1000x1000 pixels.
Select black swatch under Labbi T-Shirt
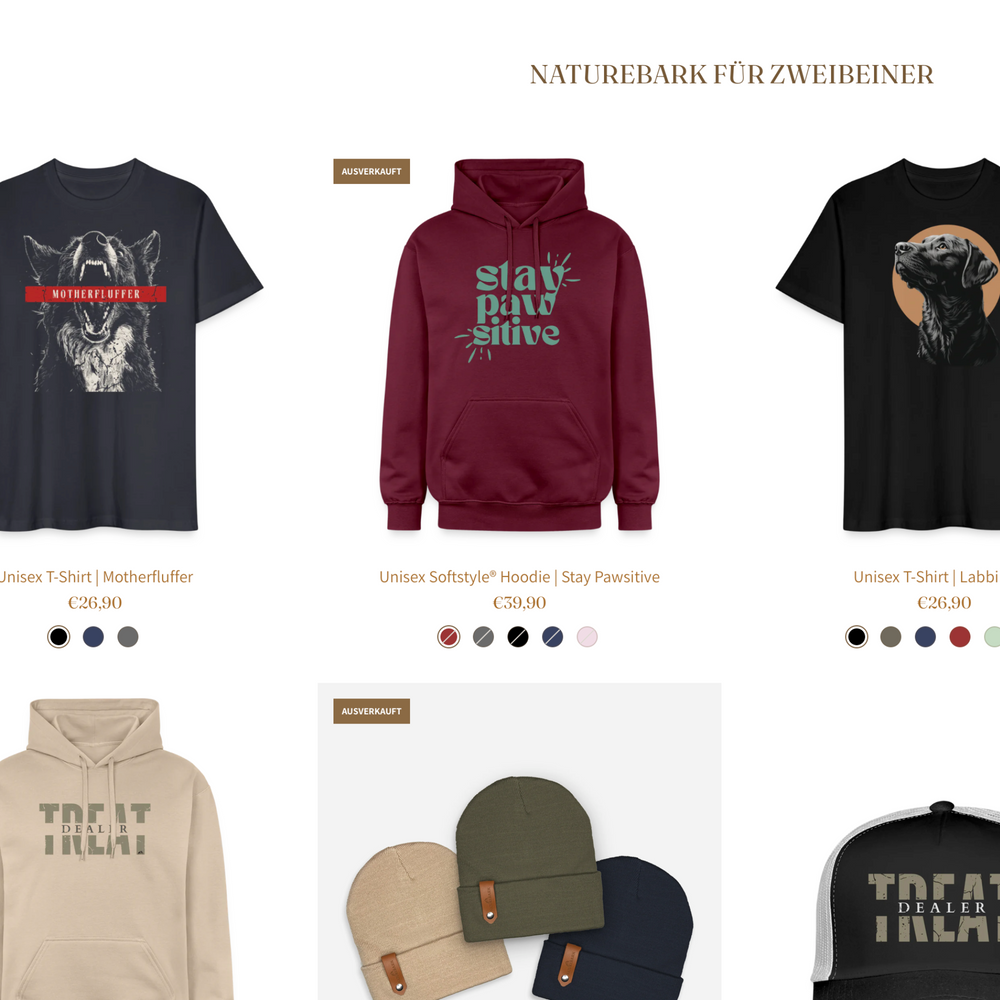(857, 636)
